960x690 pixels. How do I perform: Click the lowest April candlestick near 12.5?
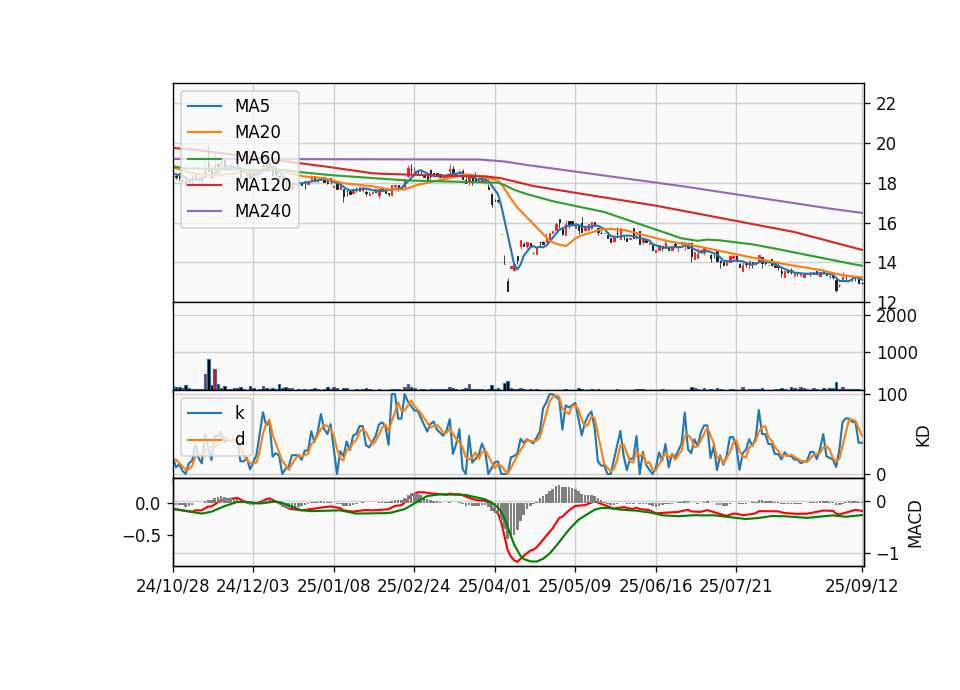point(508,285)
